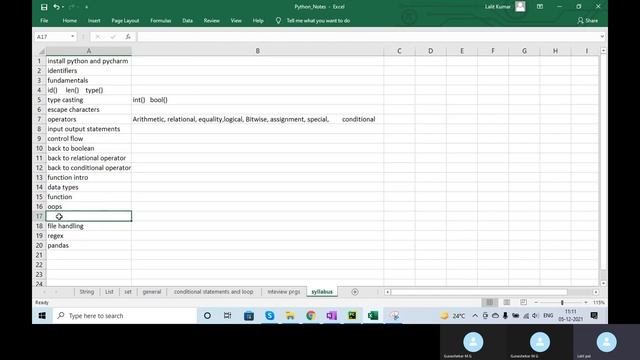Select cell containing 'function intro'
Image resolution: width=640 pixels, height=360 pixels.
coord(88,178)
